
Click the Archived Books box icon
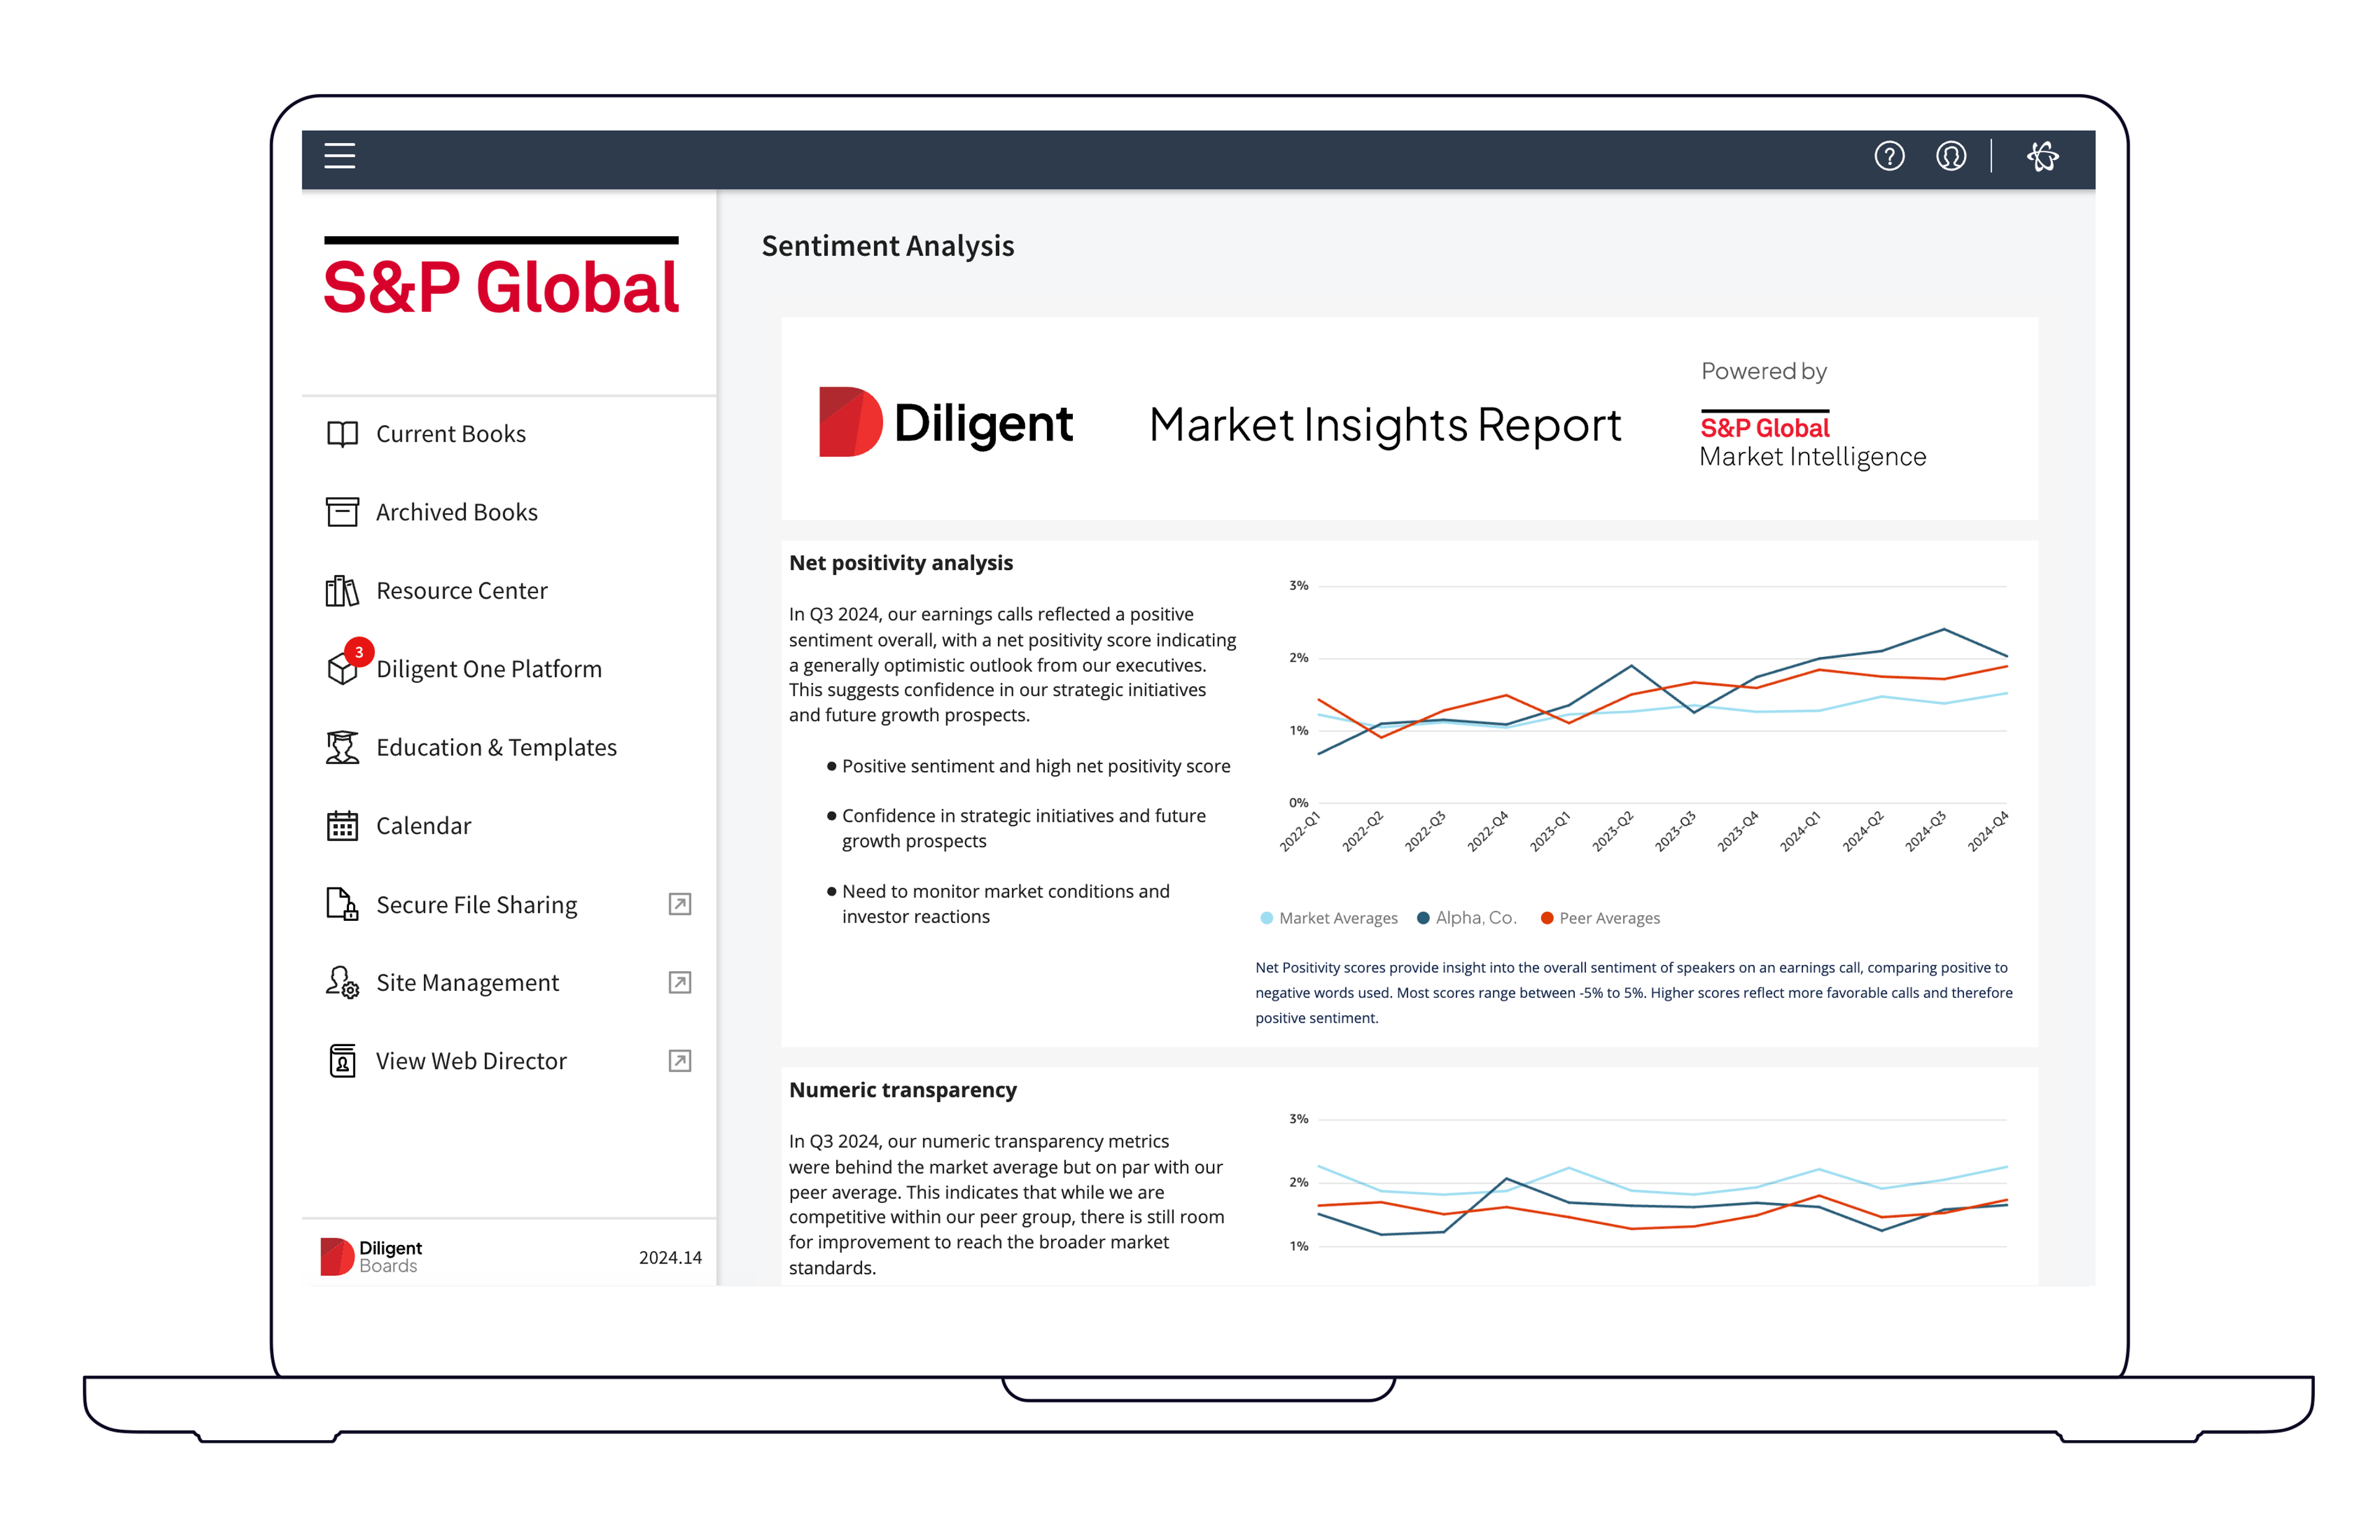pos(342,512)
